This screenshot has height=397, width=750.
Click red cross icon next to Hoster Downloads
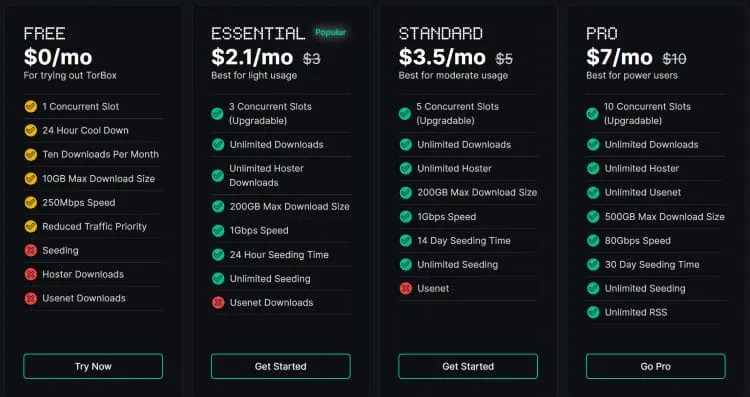tap(31, 274)
